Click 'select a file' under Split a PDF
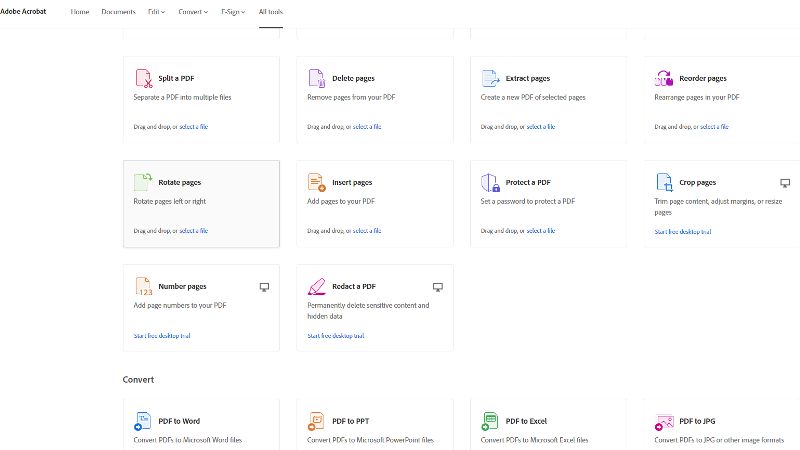Image resolution: width=800 pixels, height=450 pixels. [193, 127]
